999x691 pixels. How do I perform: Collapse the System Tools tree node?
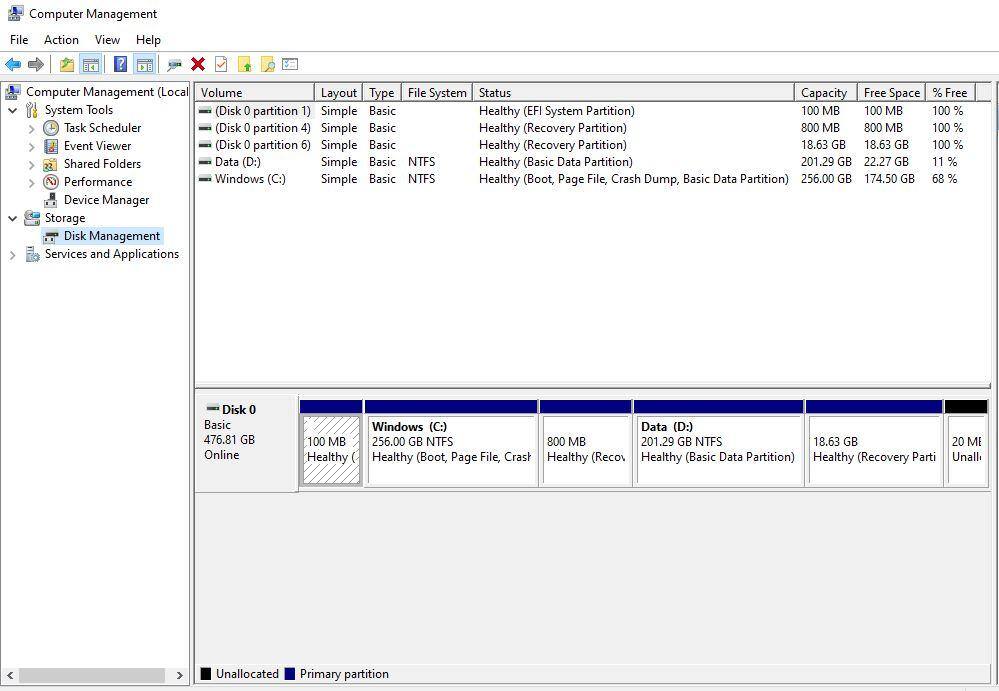pyautogui.click(x=12, y=110)
